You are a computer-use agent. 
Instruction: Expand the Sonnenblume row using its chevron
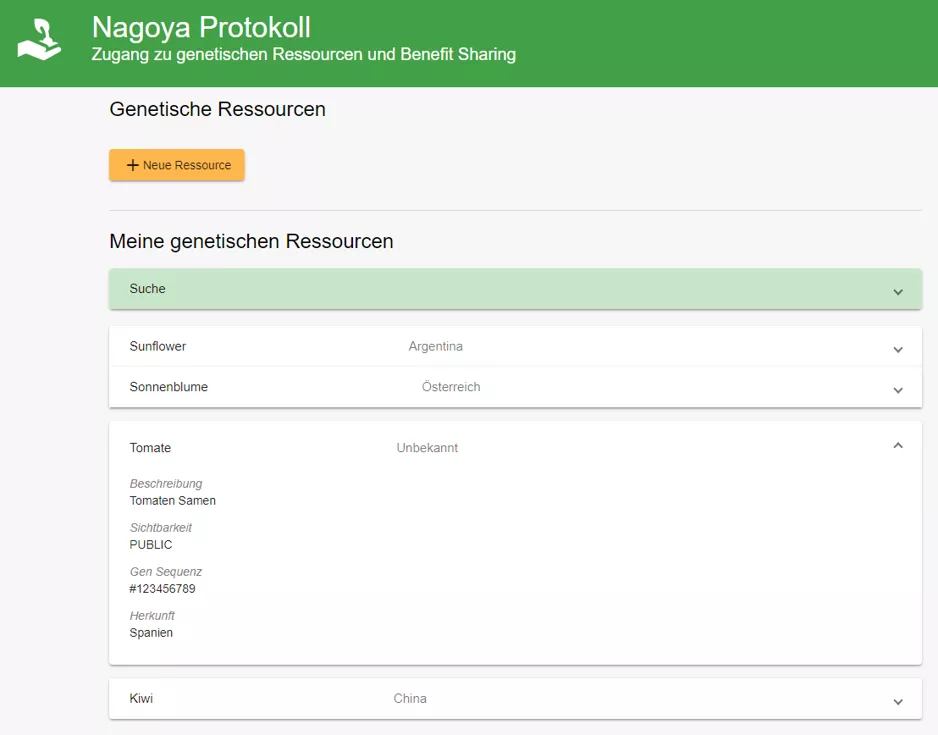(897, 389)
